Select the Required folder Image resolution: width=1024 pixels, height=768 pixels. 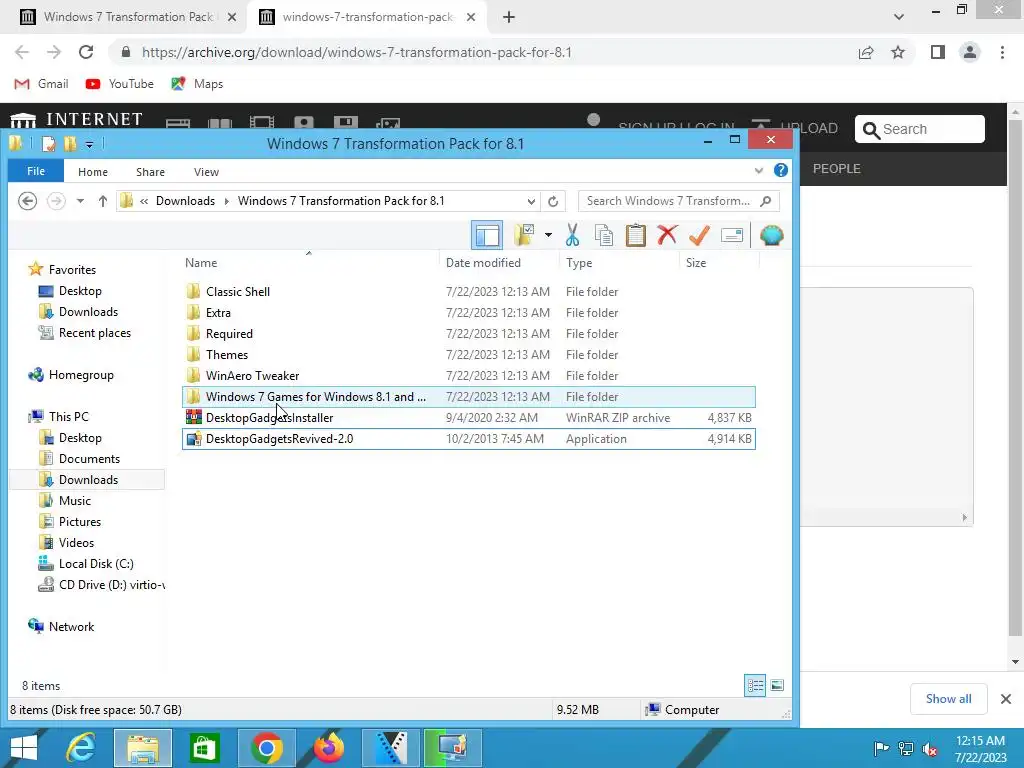469,334
